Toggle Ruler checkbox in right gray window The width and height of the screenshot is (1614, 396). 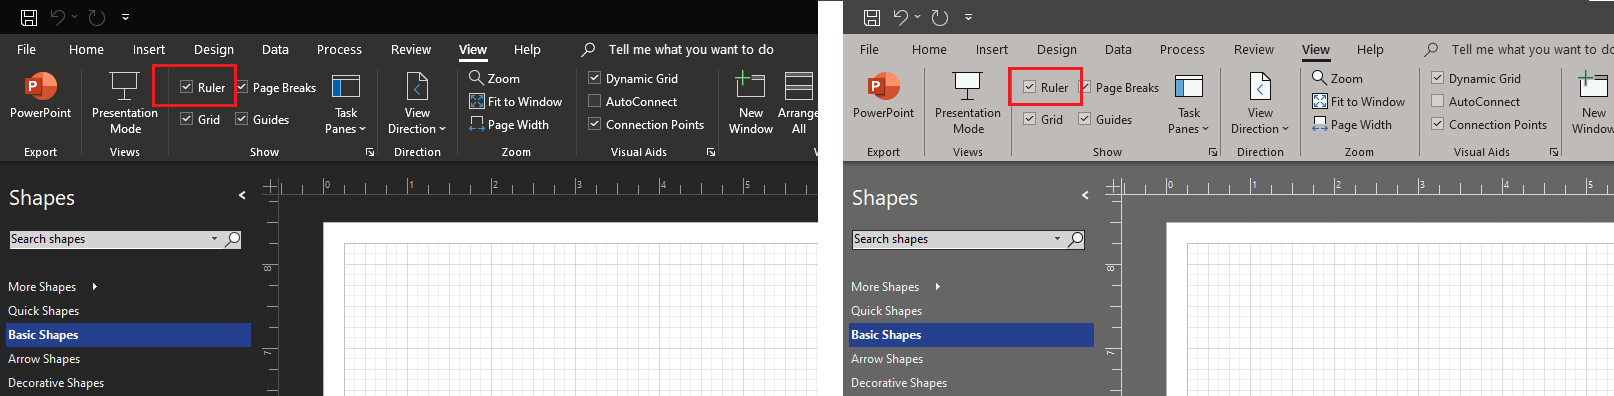pos(1029,87)
